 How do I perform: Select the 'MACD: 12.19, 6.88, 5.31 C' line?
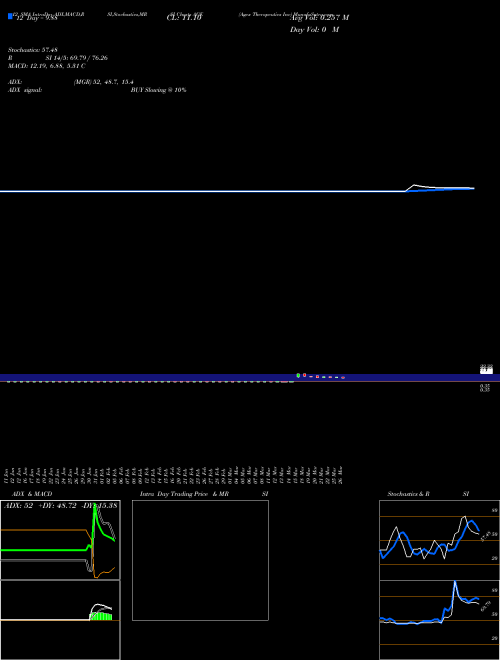[x=47, y=66]
